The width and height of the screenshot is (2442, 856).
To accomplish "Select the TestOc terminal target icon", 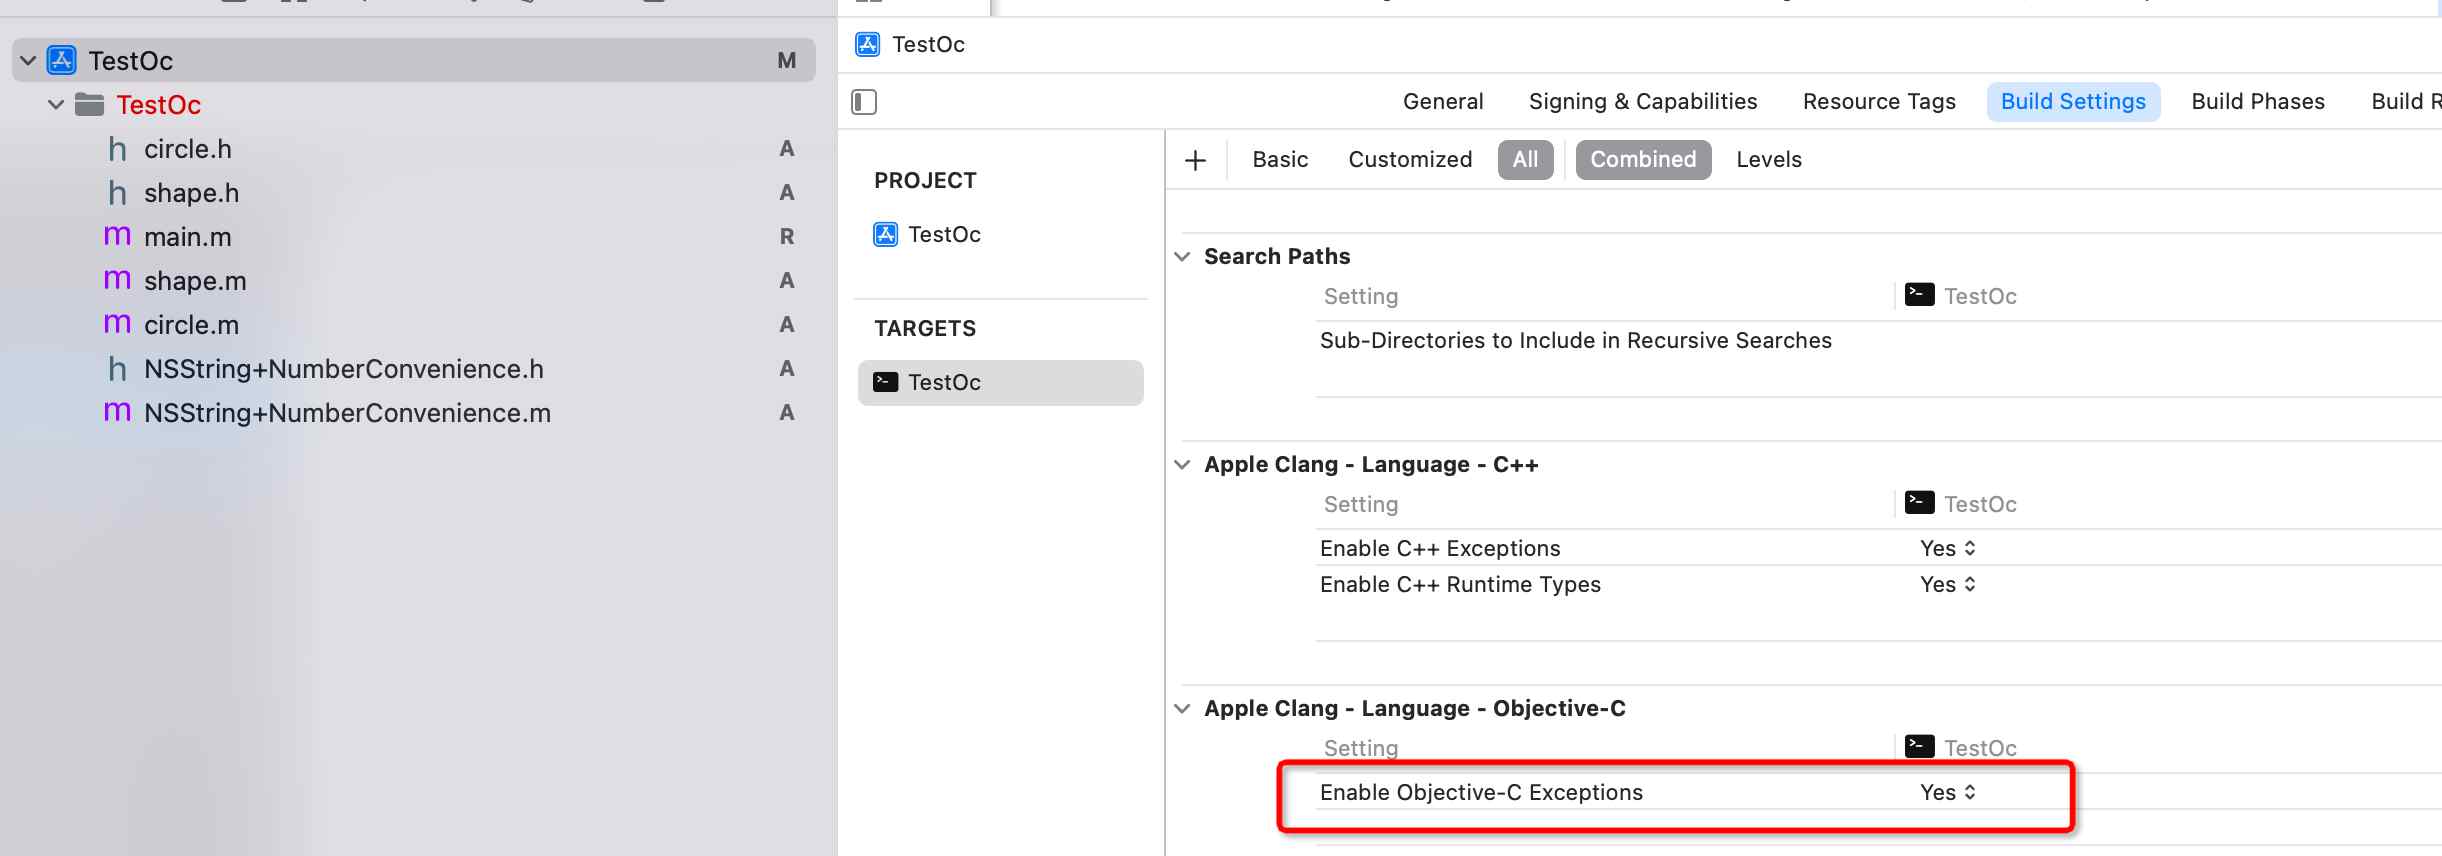I will 885,382.
